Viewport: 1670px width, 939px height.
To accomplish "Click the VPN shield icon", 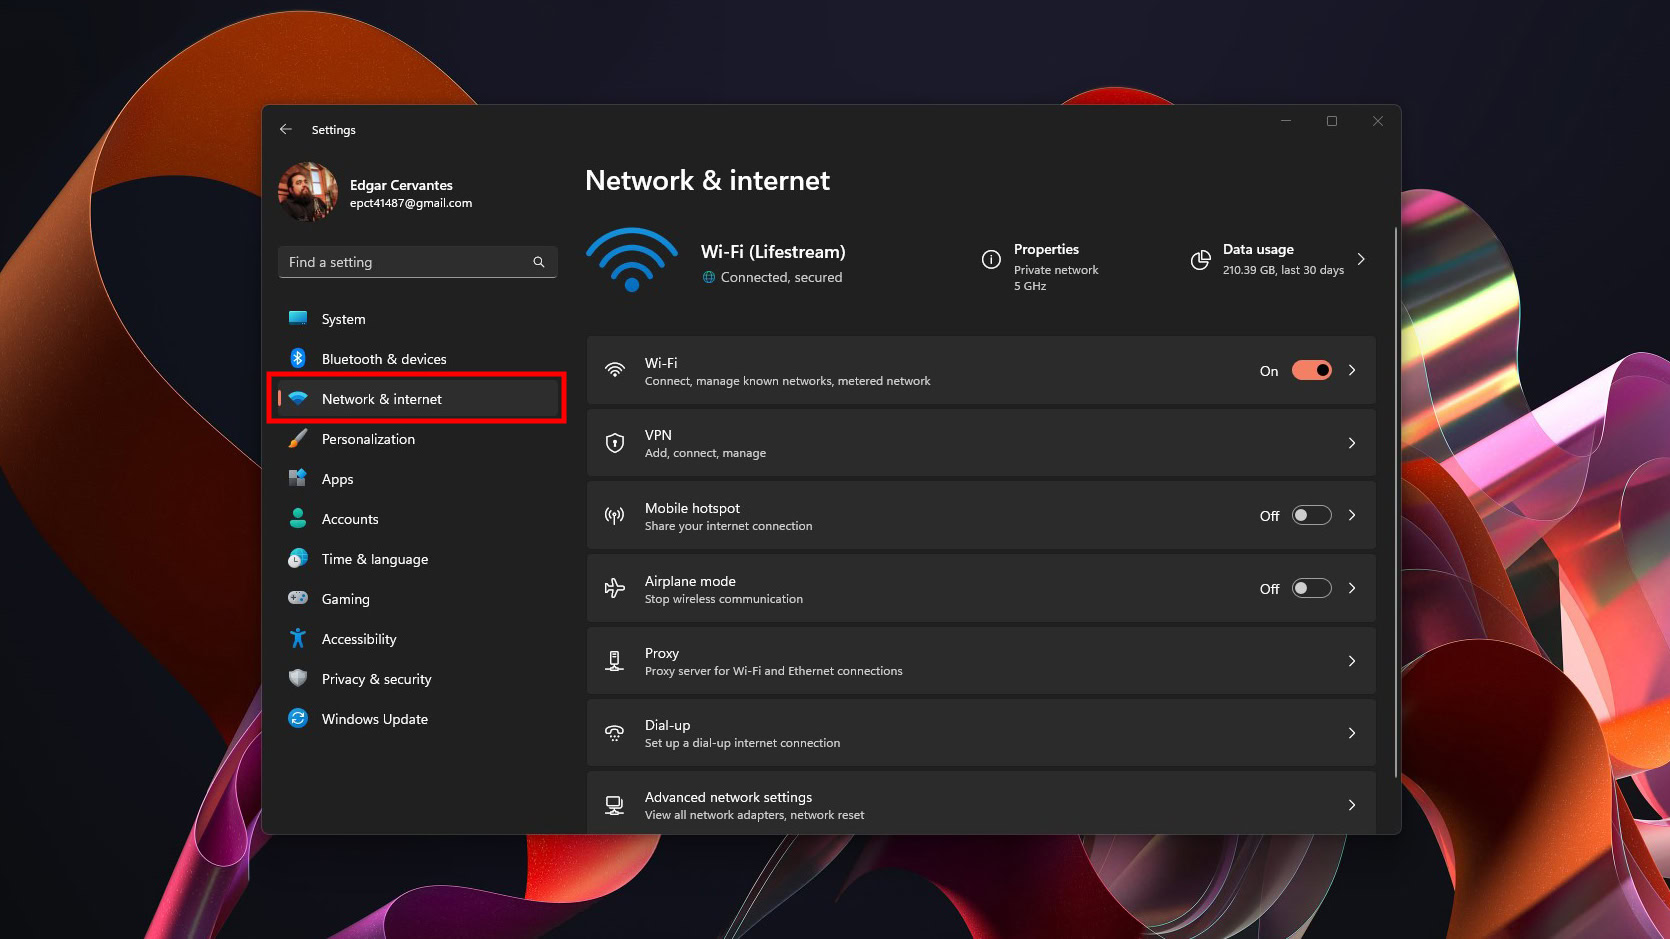I will coord(615,443).
